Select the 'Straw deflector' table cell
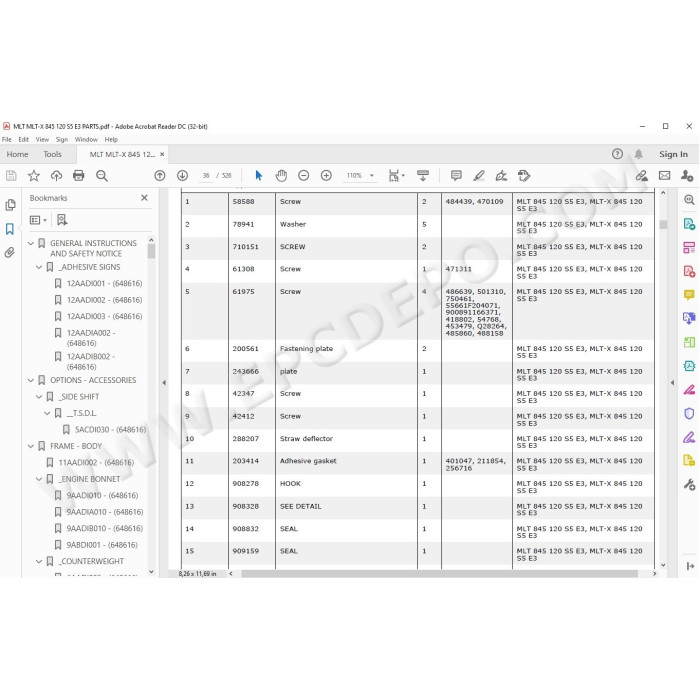The height and width of the screenshot is (700, 700). (x=346, y=441)
